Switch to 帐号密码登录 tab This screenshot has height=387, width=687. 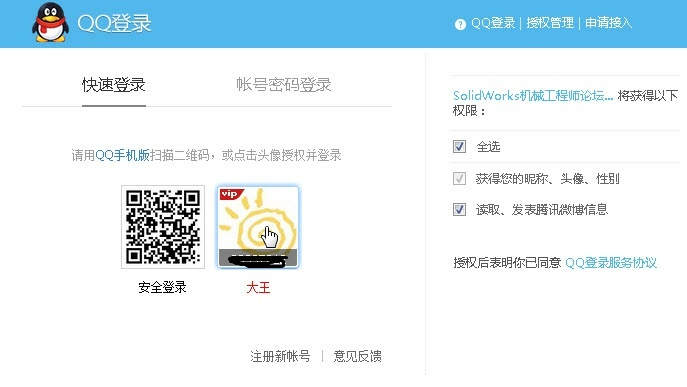pos(283,85)
